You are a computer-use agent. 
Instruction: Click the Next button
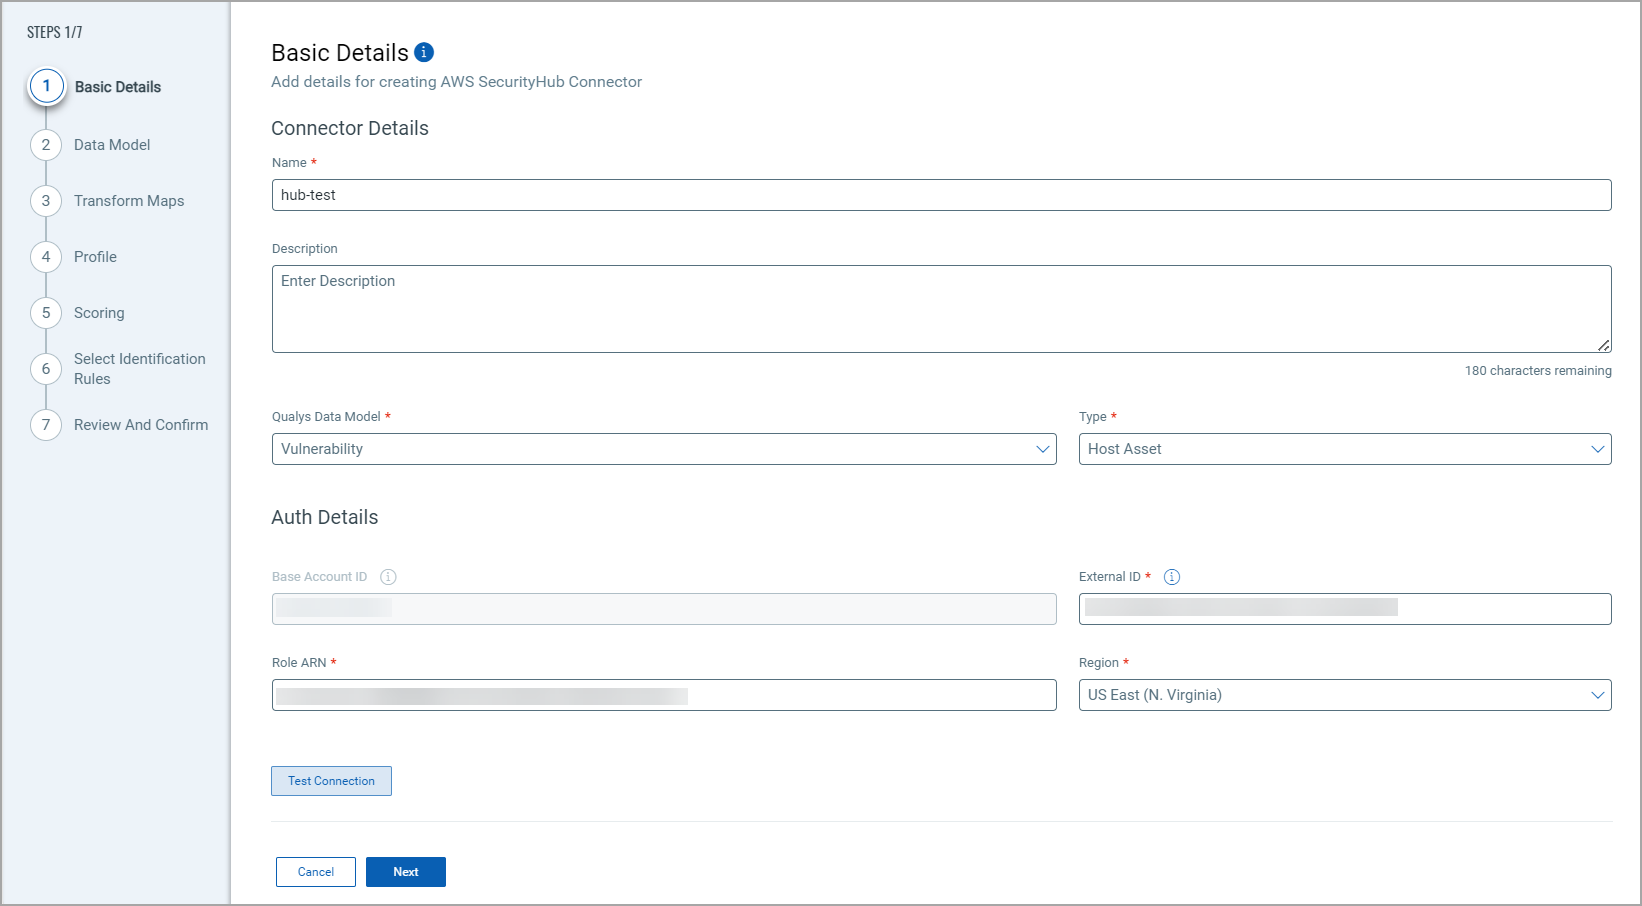405,872
